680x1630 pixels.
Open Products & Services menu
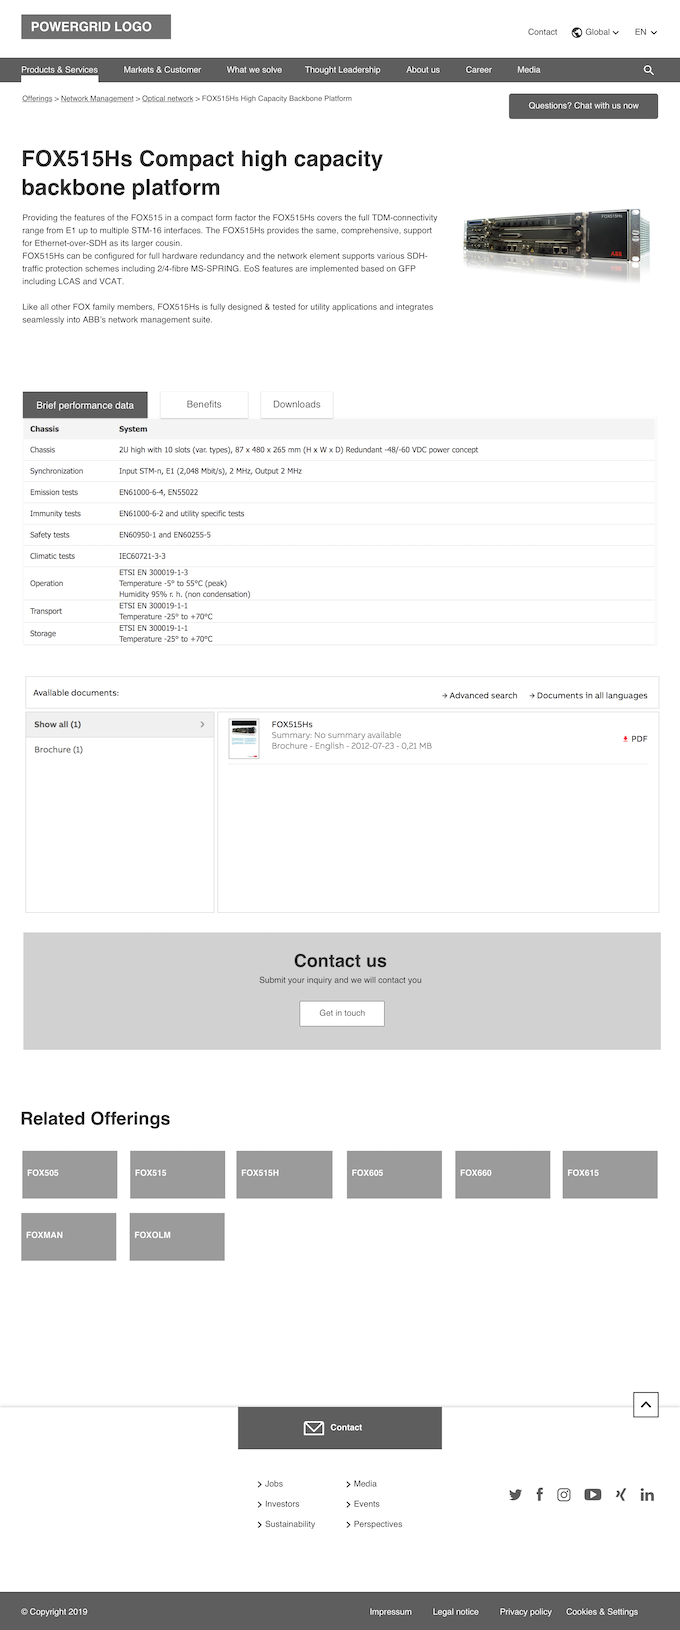(60, 70)
